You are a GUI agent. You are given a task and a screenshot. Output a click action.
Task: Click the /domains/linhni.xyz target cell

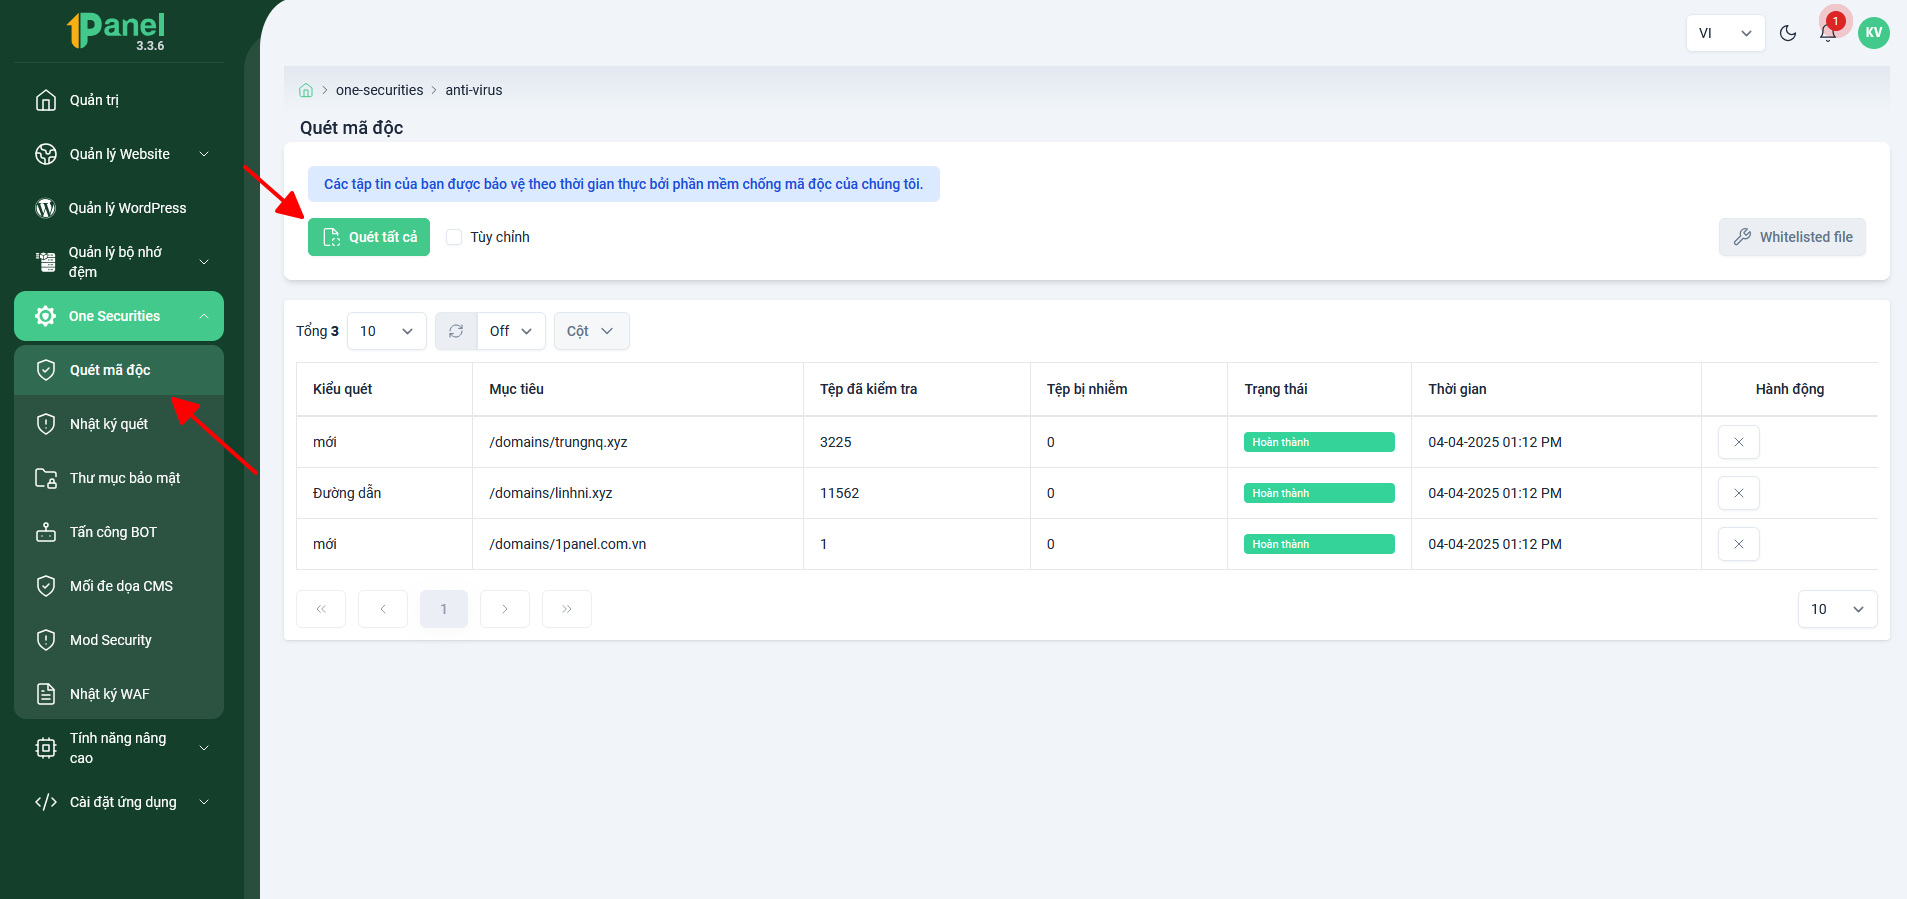[638, 493]
